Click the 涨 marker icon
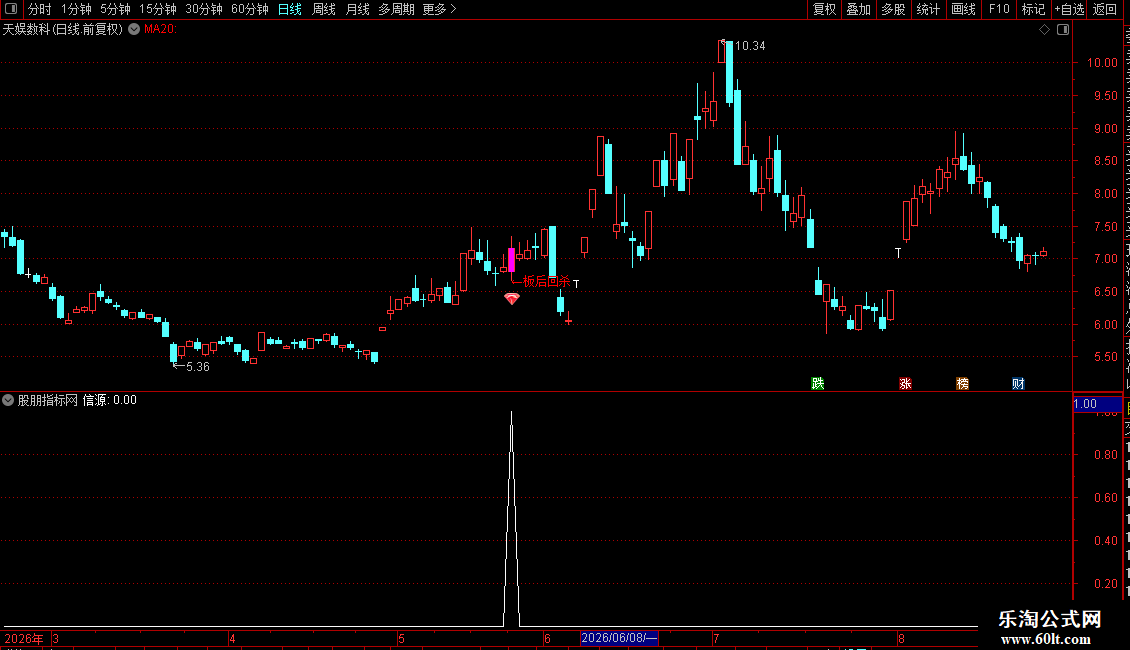 (905, 383)
